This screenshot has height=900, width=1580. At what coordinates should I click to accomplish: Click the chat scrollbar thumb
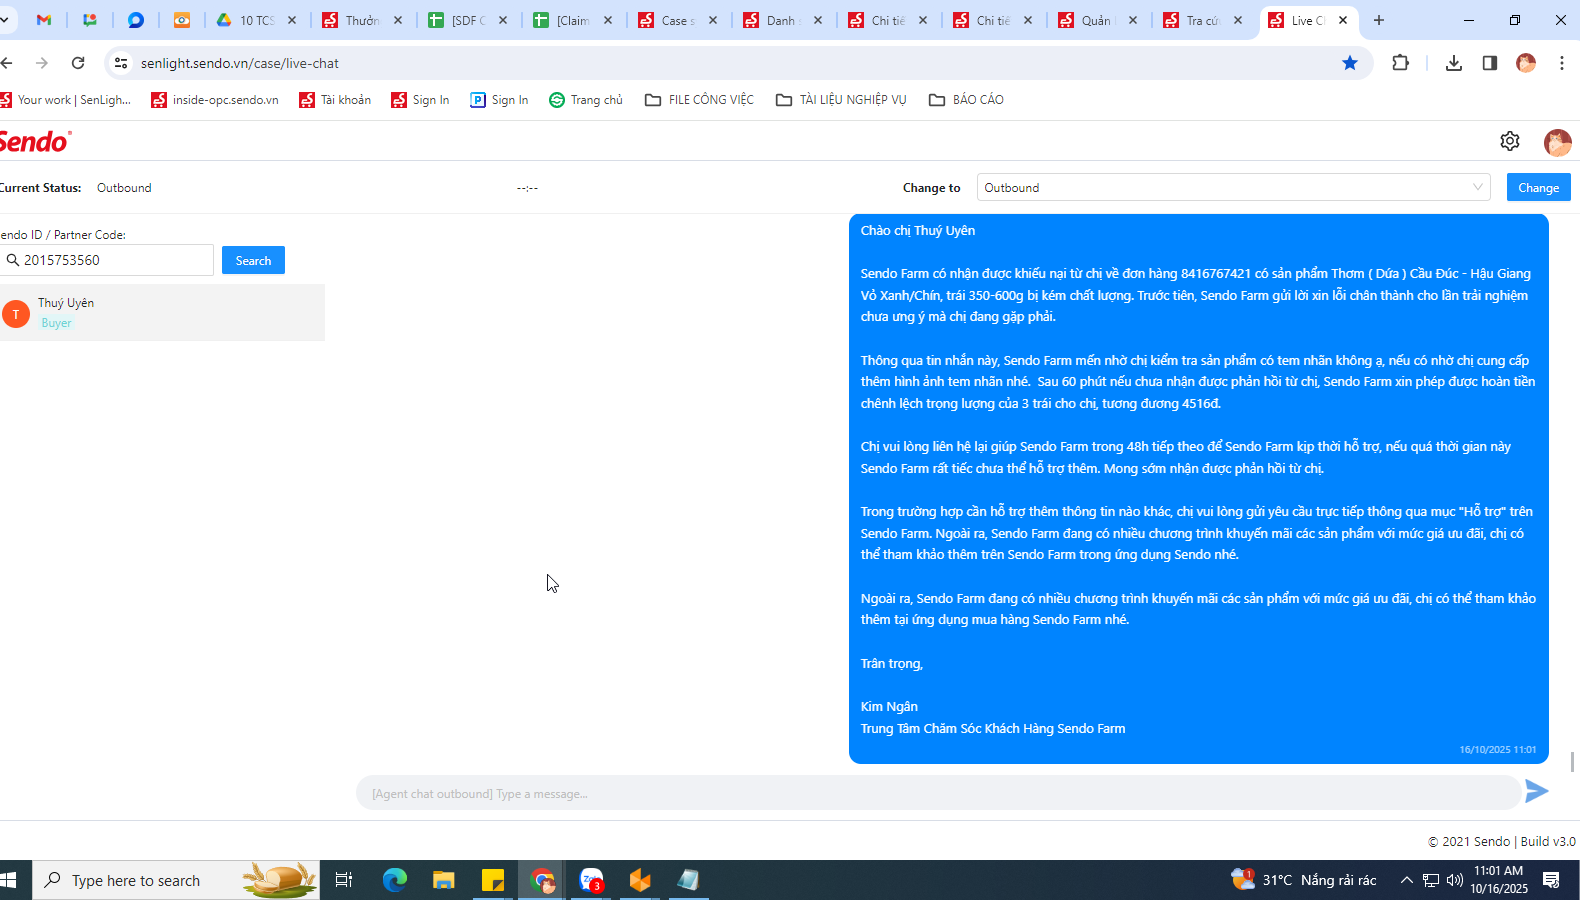click(x=1572, y=762)
